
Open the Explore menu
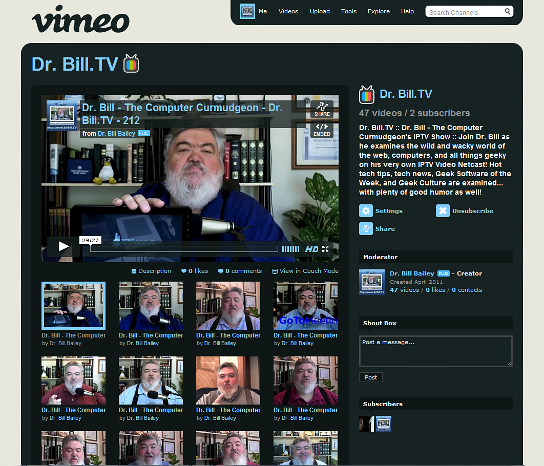pos(379,11)
